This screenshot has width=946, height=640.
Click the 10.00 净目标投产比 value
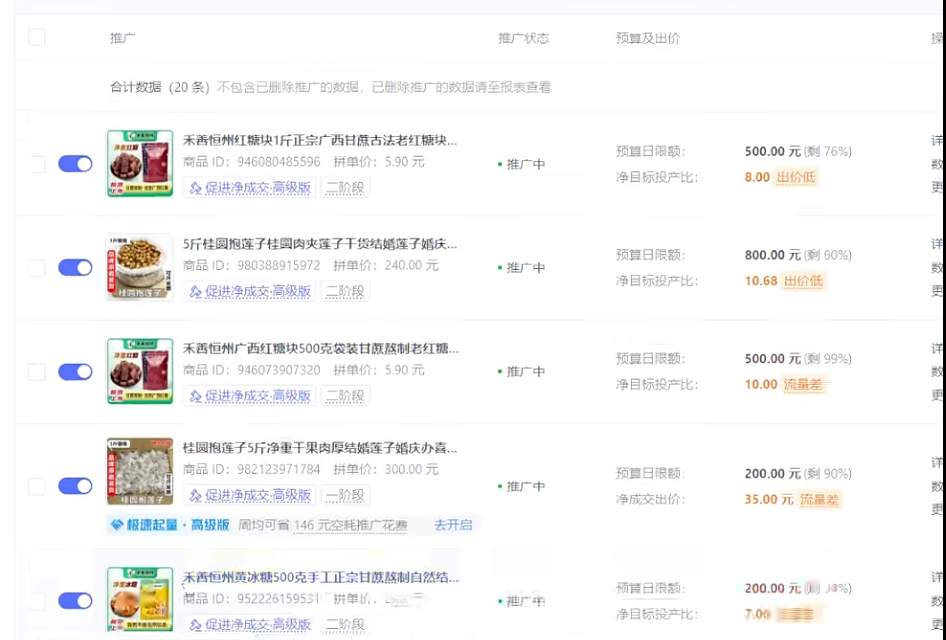click(x=761, y=385)
